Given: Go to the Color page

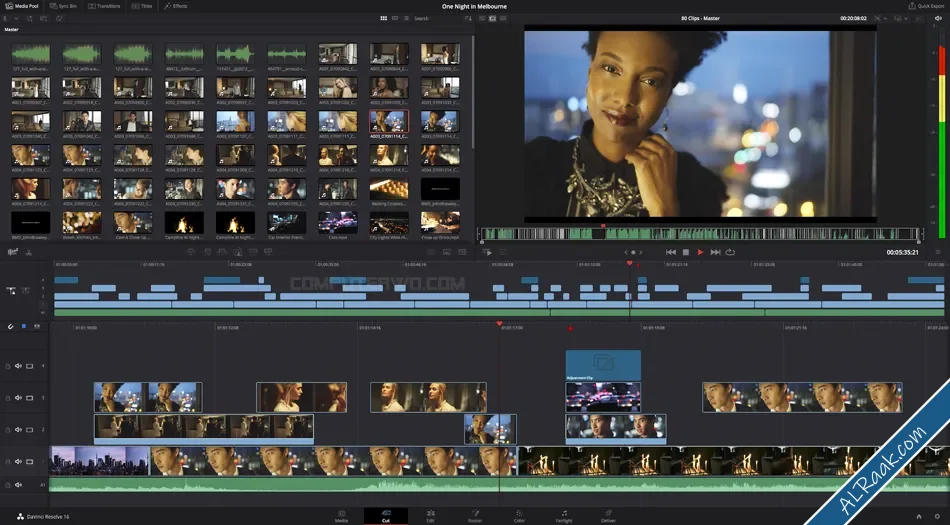Looking at the screenshot, I should tap(519, 516).
